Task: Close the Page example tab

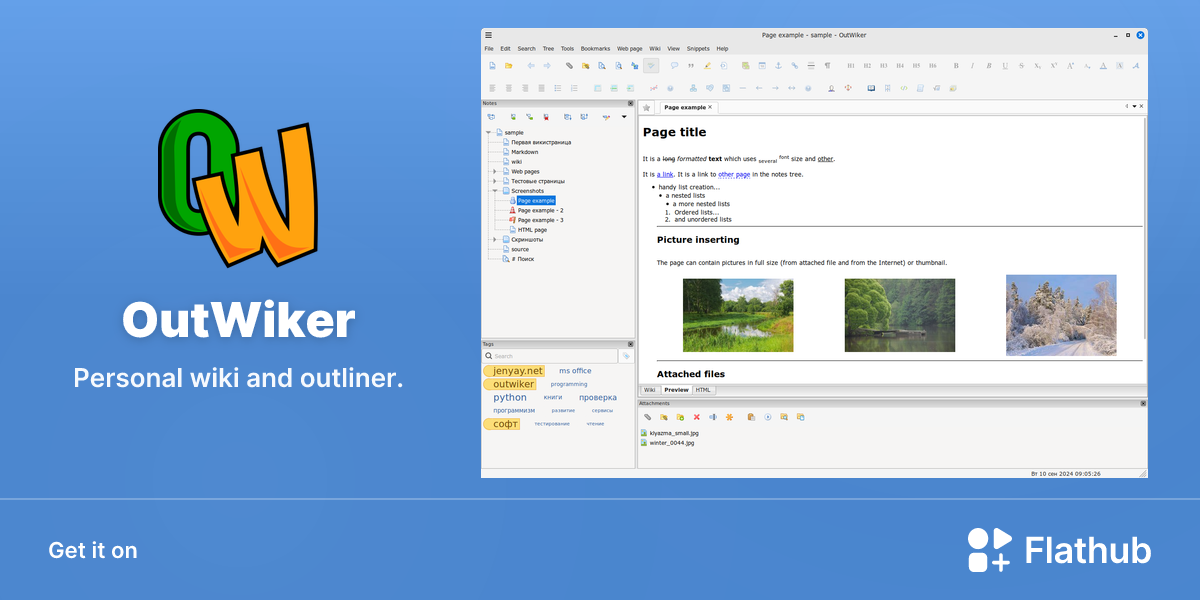Action: pyautogui.click(x=710, y=107)
